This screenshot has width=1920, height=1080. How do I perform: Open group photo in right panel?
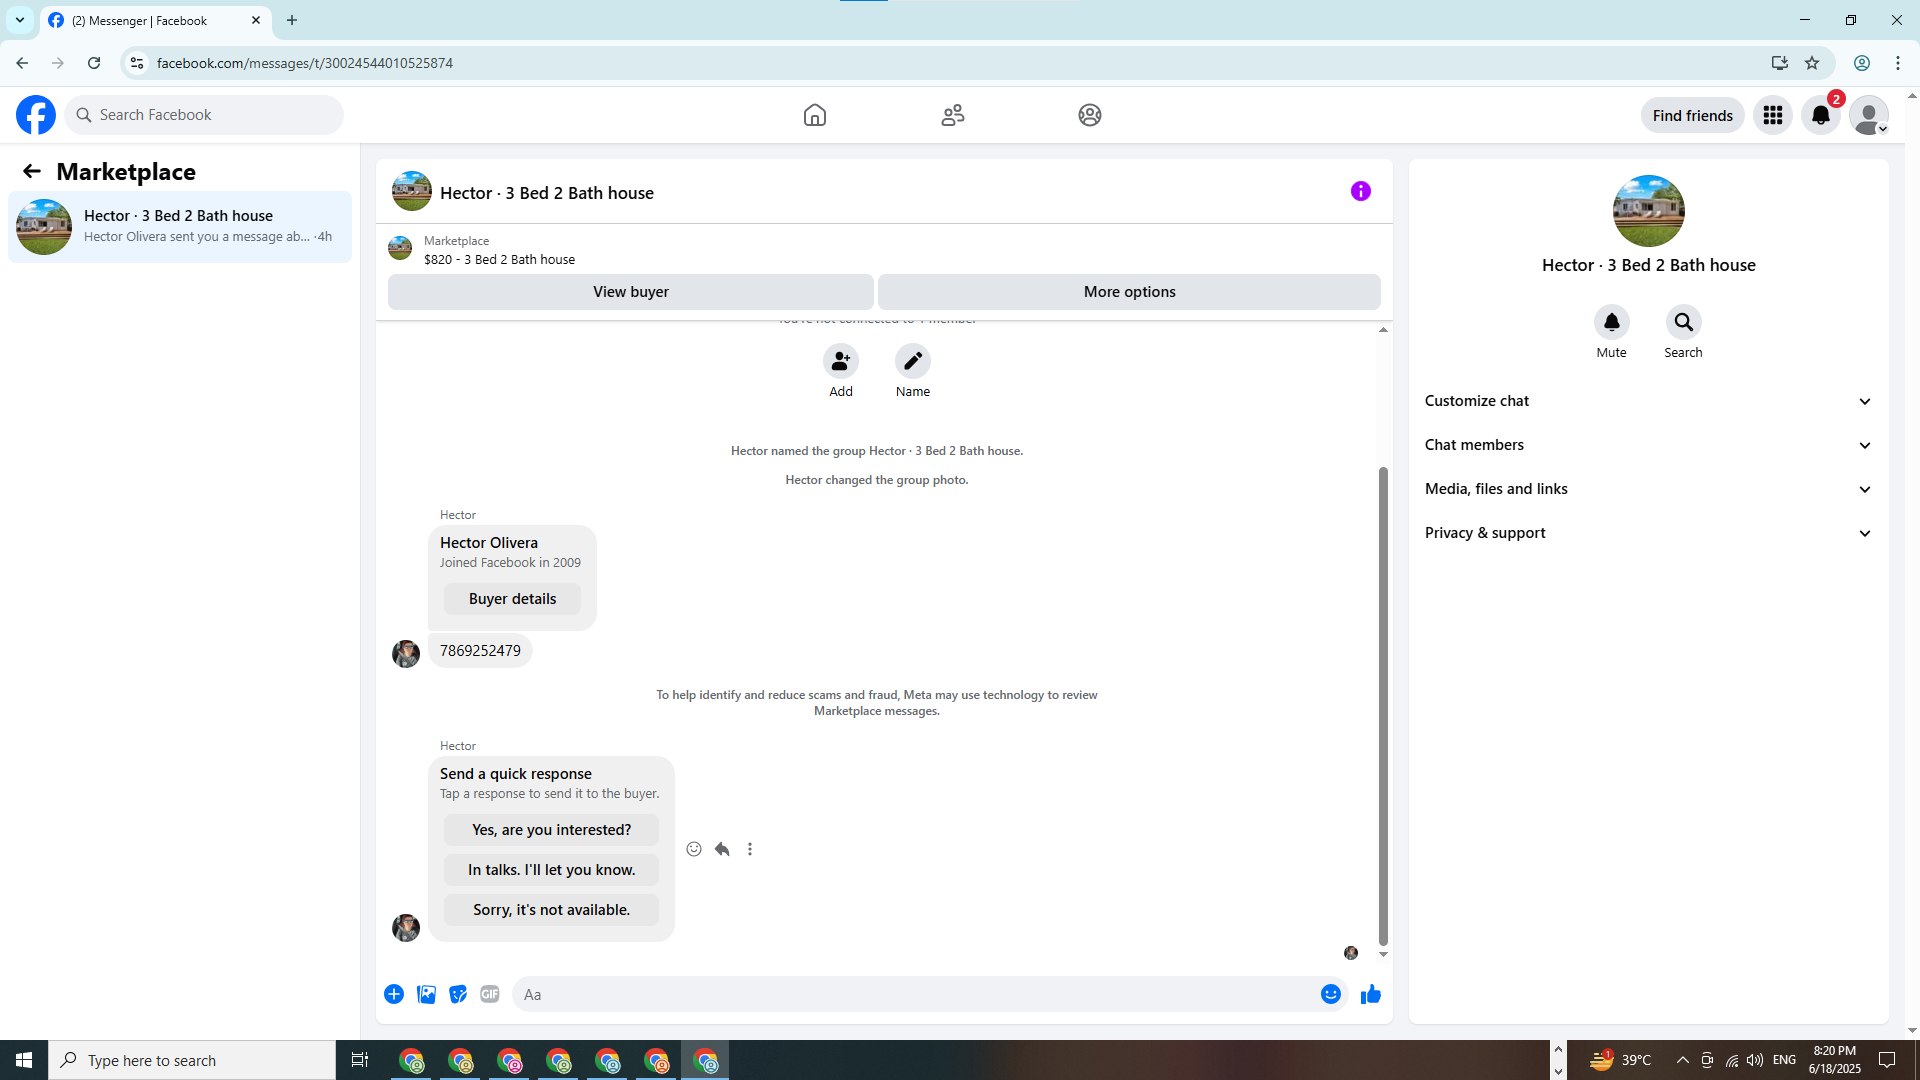1649,211
